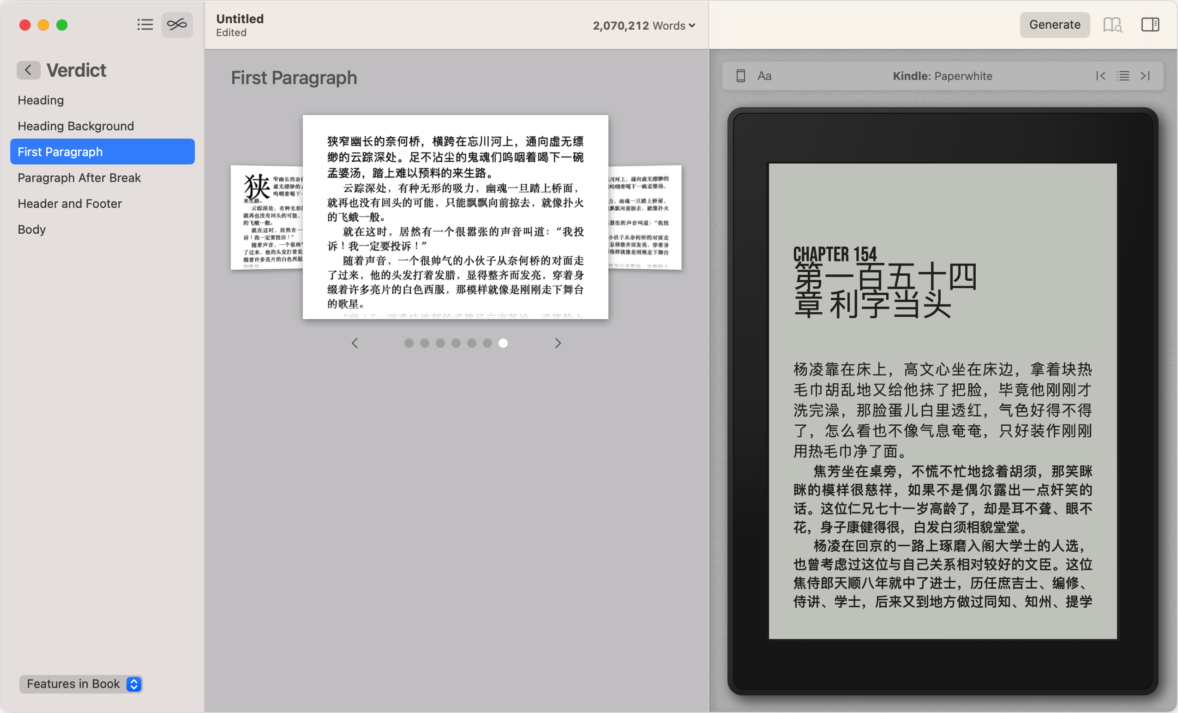Click the Kindle preview page showing Chapter 154
Image resolution: width=1178 pixels, height=713 pixels.
click(942, 401)
